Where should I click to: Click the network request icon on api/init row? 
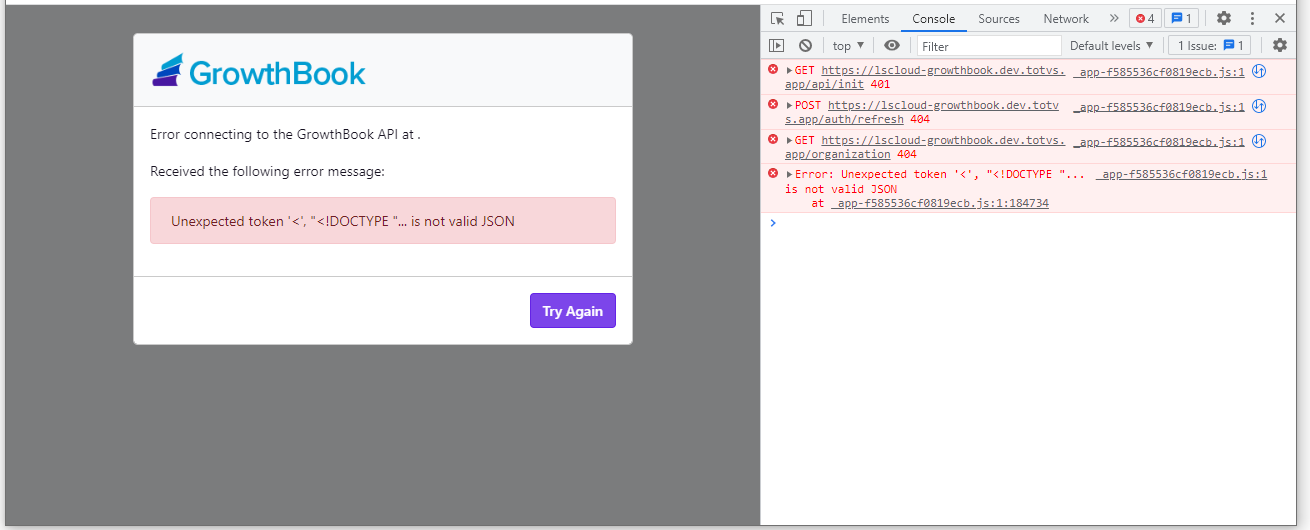1259,71
